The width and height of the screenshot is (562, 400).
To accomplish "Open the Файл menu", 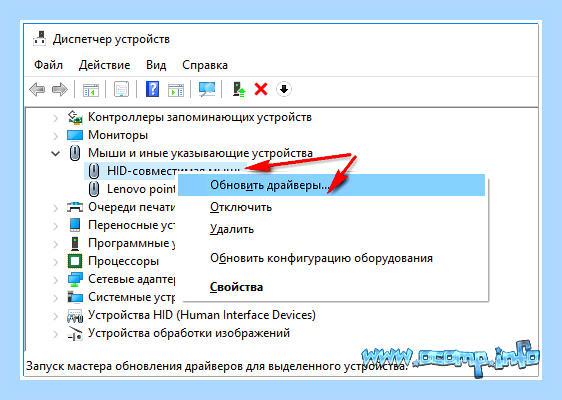I will pos(48,65).
